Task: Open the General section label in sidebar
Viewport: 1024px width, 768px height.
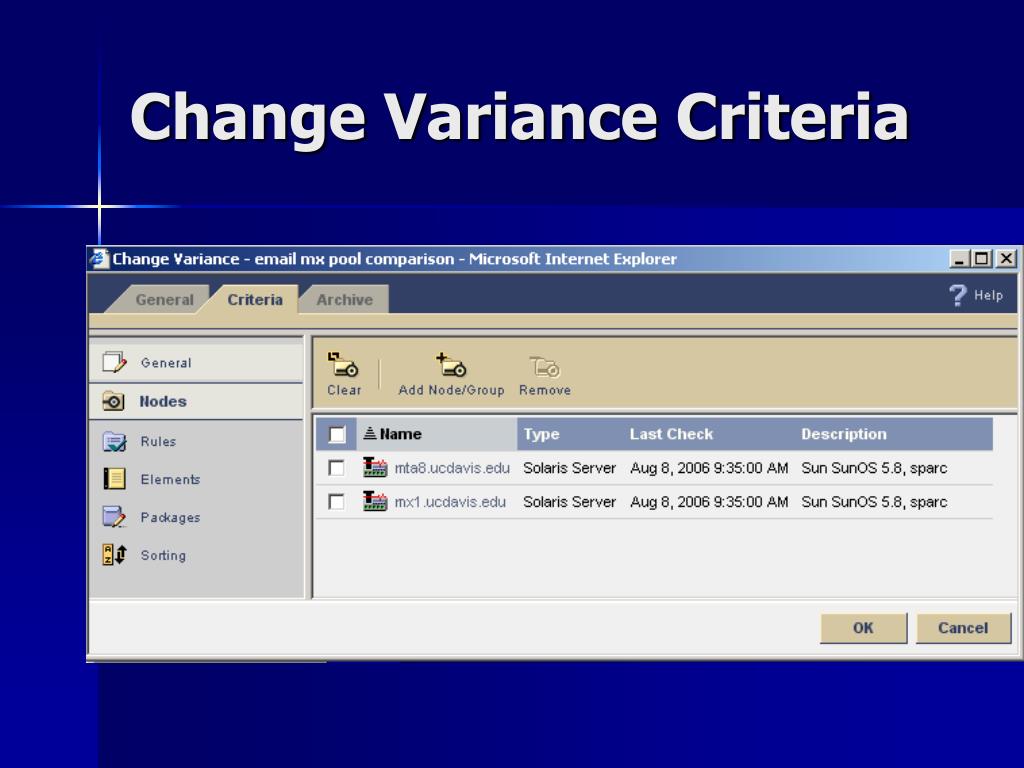Action: point(166,363)
